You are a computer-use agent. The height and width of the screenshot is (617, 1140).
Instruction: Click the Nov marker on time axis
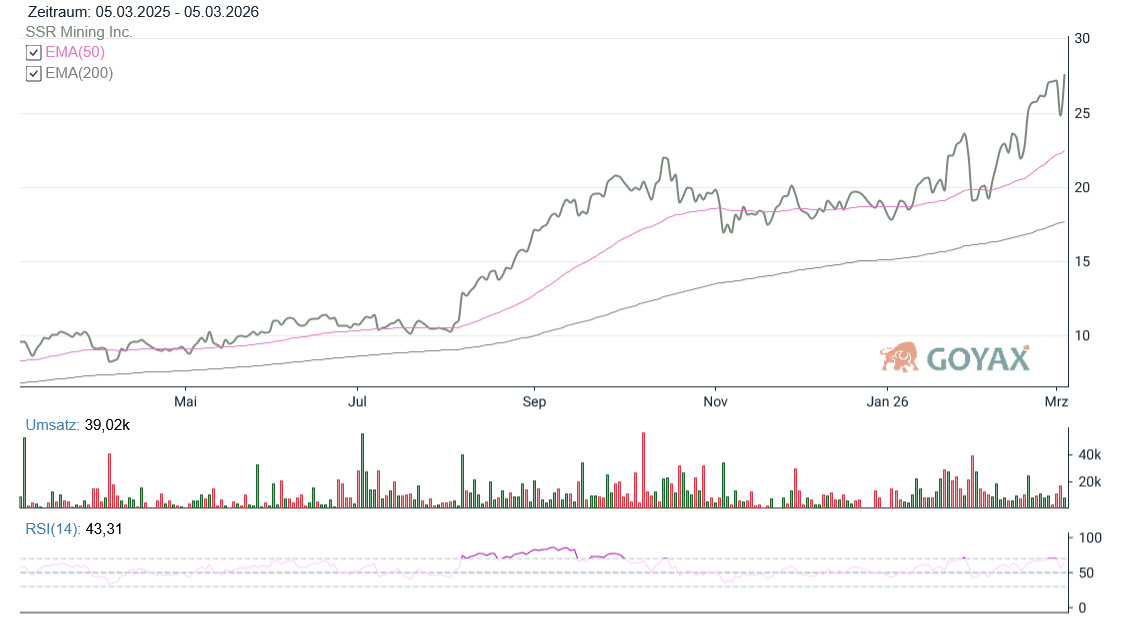(x=714, y=402)
